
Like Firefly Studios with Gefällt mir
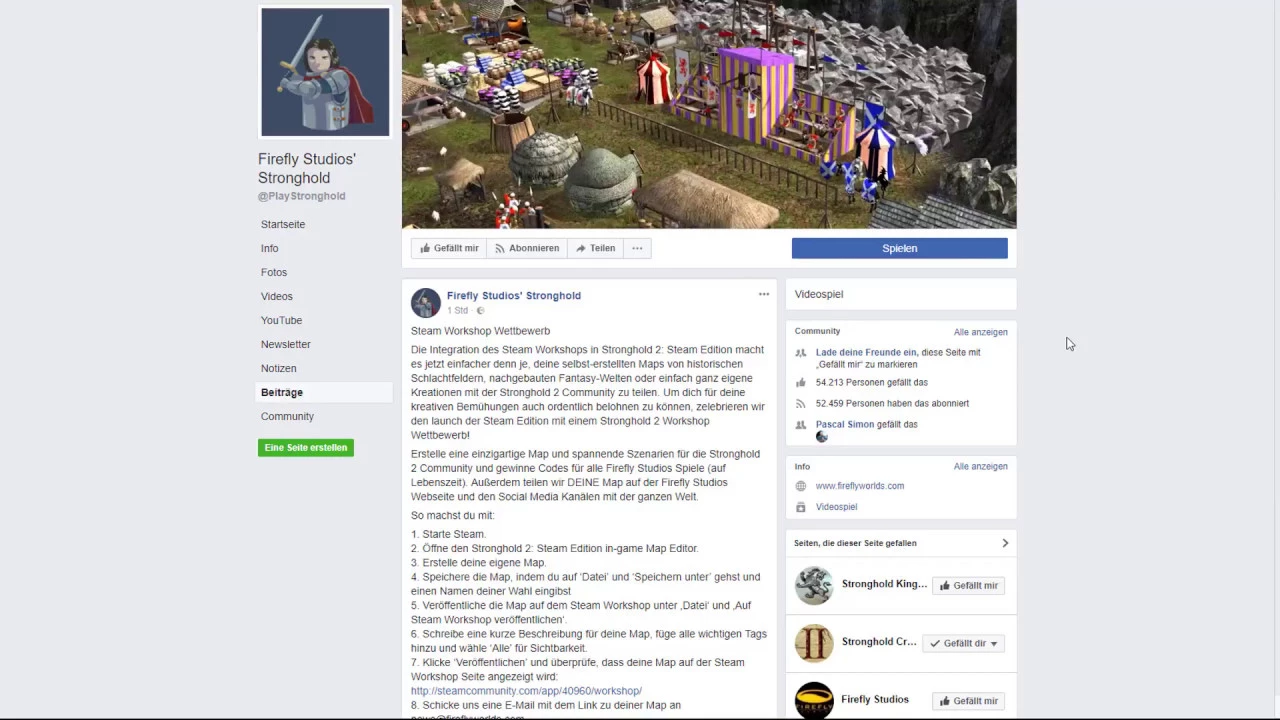[968, 701]
